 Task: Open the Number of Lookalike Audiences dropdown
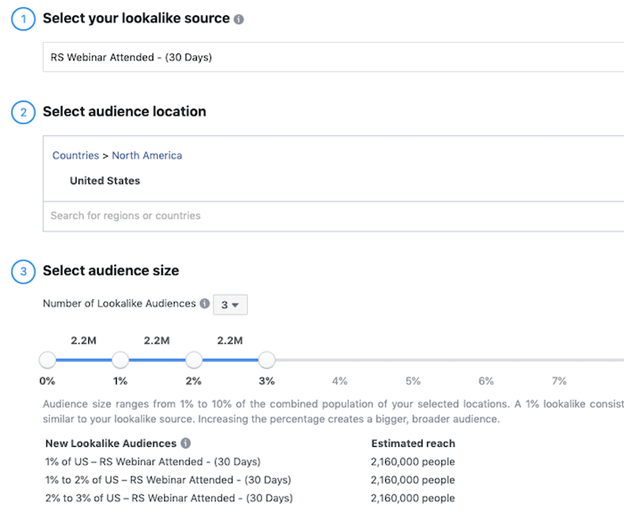pos(230,305)
